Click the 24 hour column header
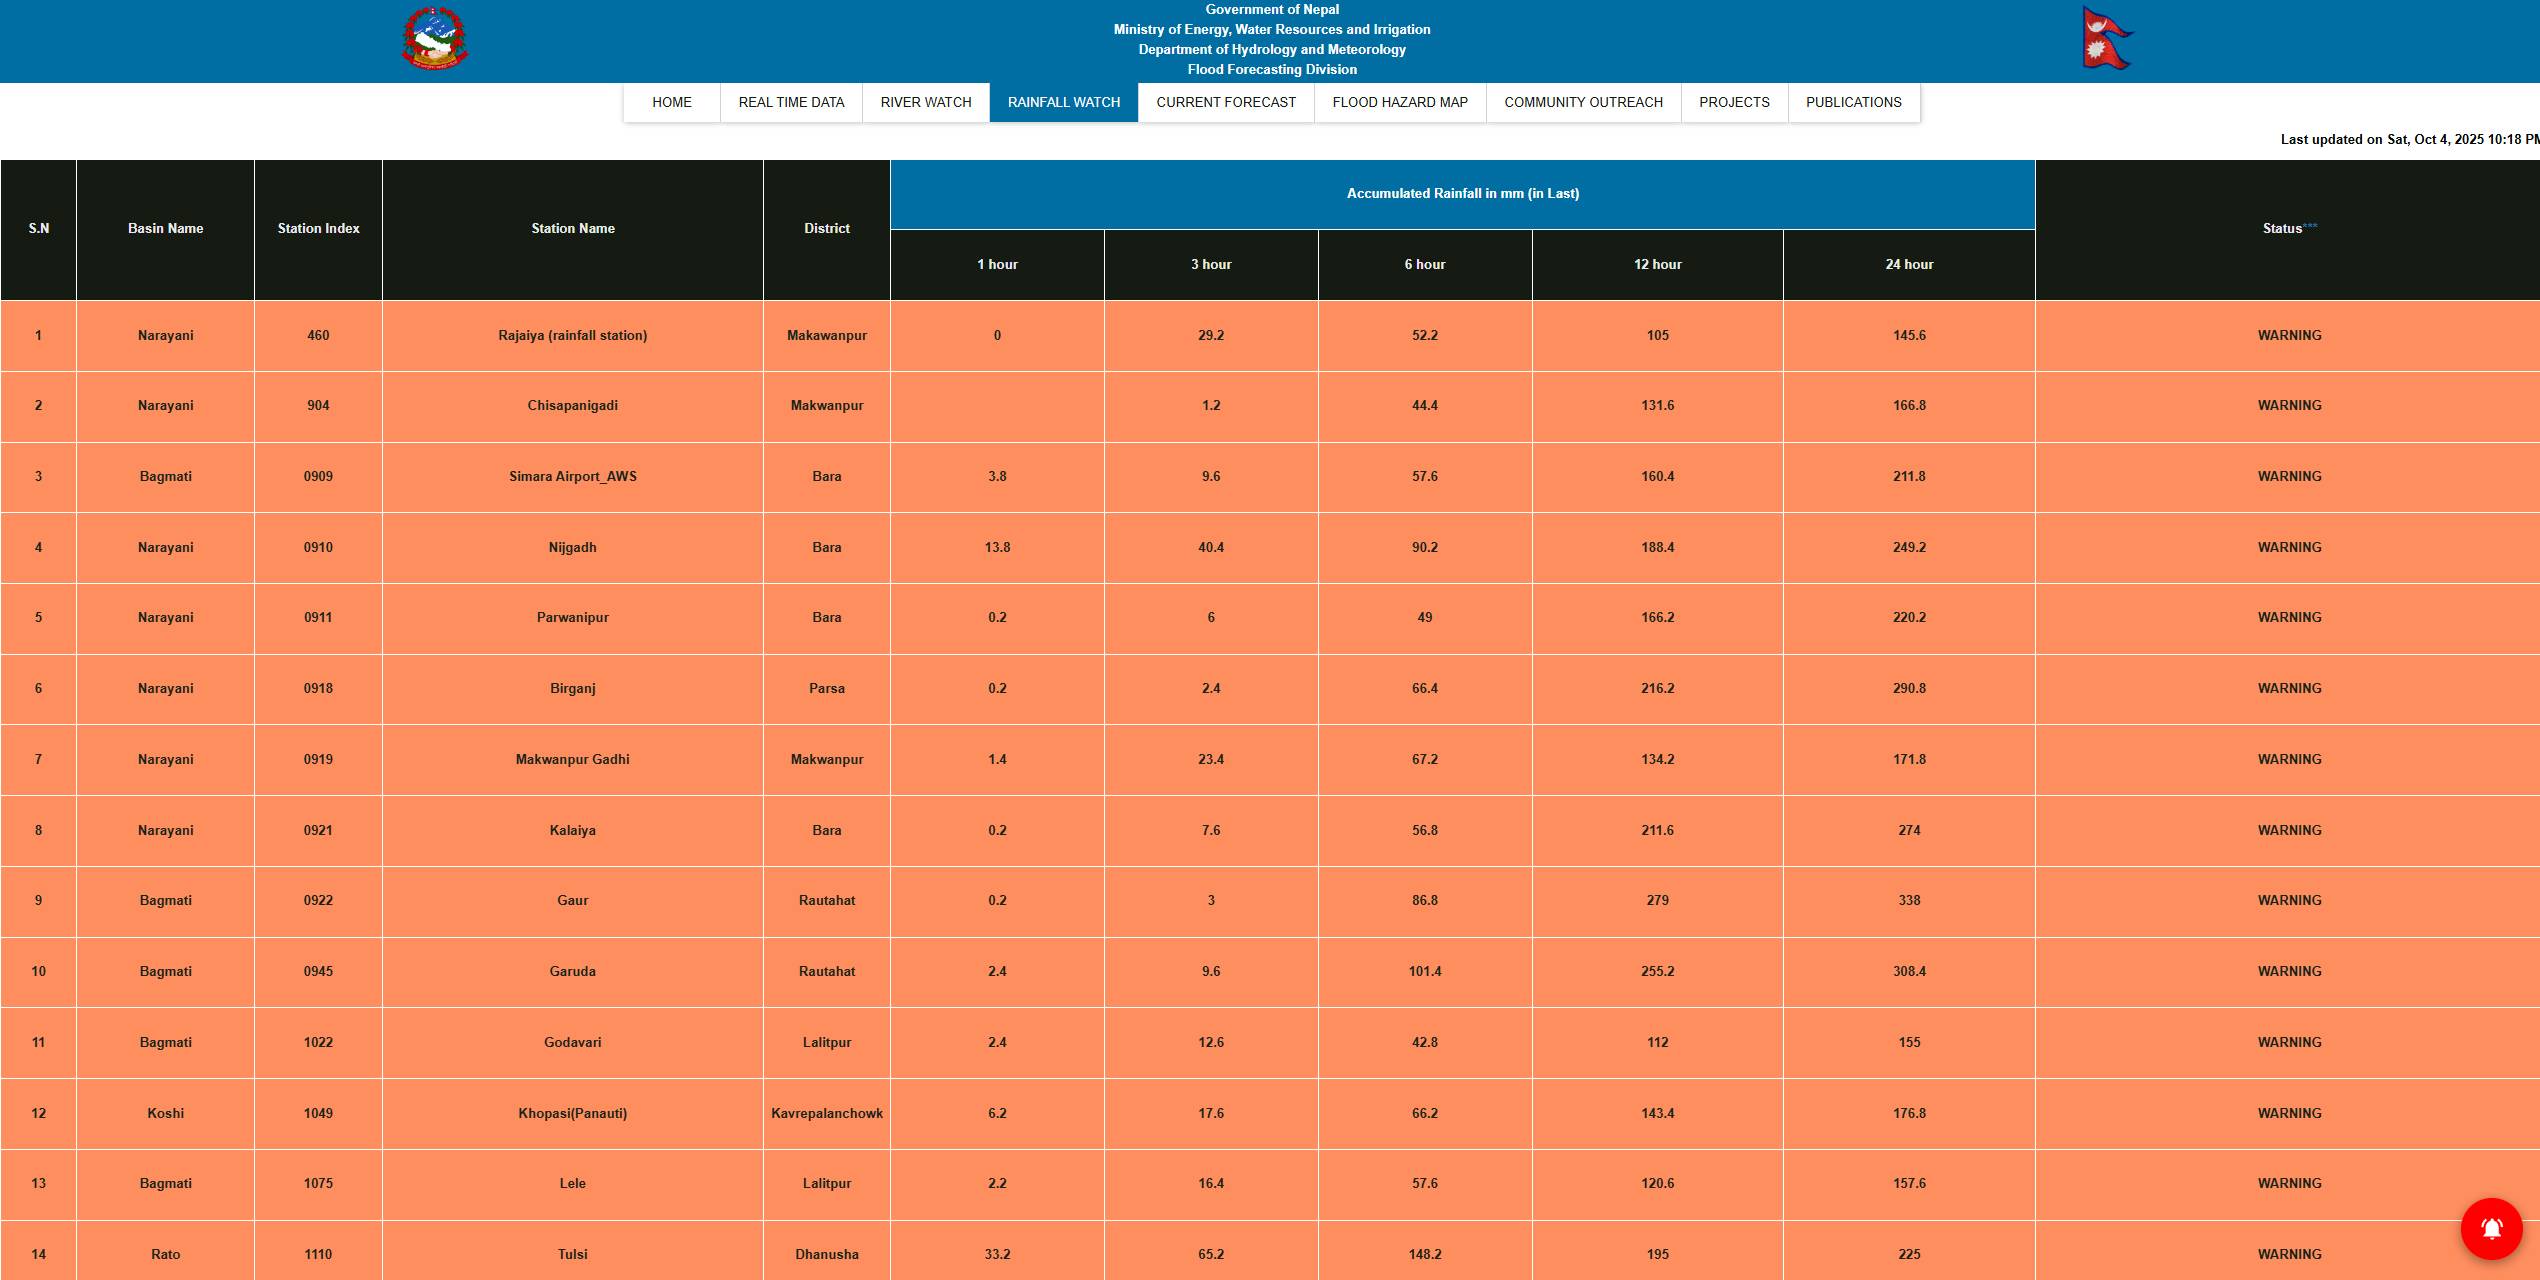Viewport: 2540px width, 1280px height. [x=1908, y=265]
